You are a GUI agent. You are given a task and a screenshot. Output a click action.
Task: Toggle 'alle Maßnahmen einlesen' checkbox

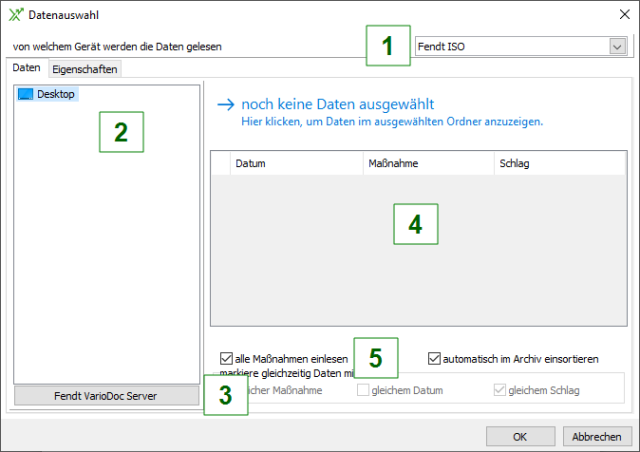[x=226, y=358]
